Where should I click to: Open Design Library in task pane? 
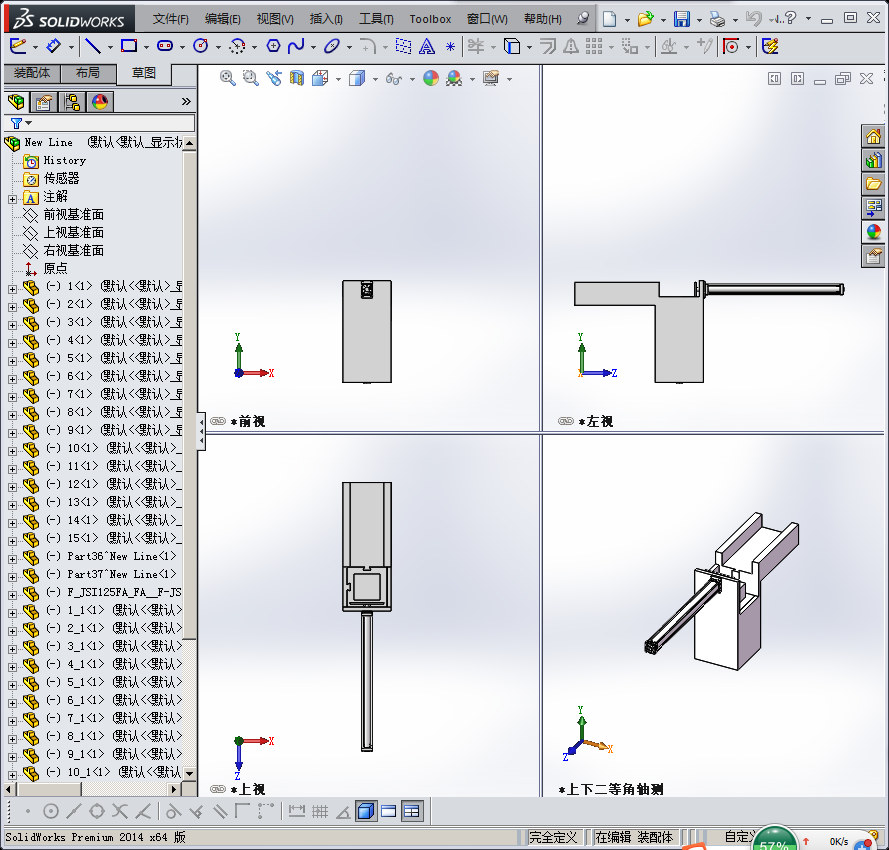pyautogui.click(x=873, y=160)
